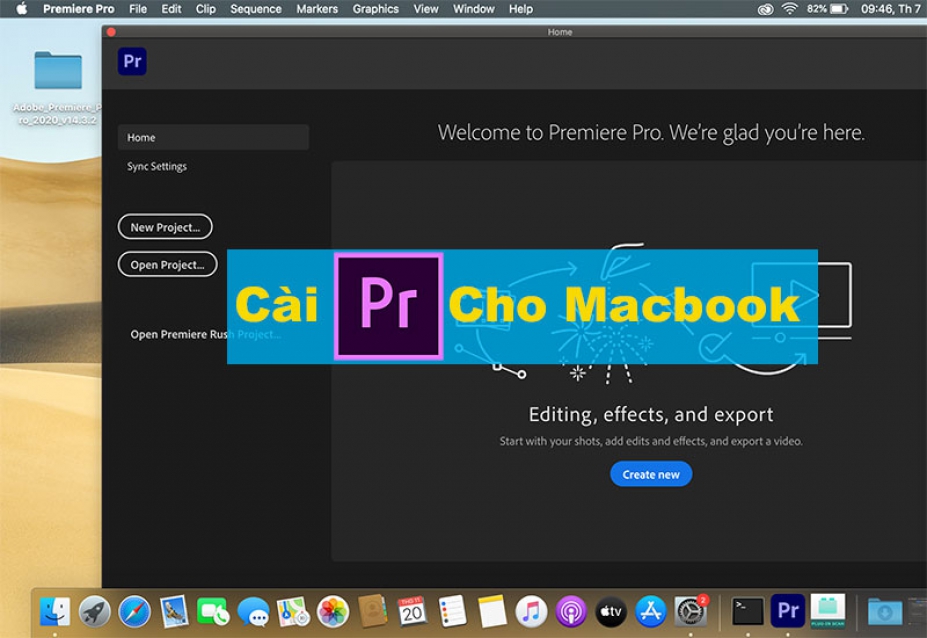The width and height of the screenshot is (927, 638).
Task: Open the Apple menu
Action: (x=21, y=9)
